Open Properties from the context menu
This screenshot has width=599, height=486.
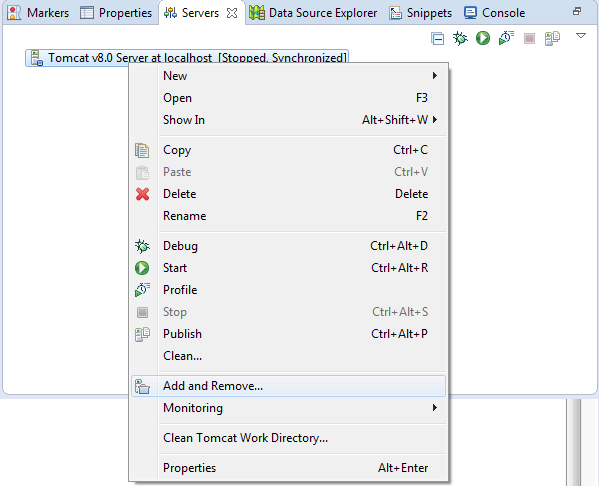(x=288, y=468)
